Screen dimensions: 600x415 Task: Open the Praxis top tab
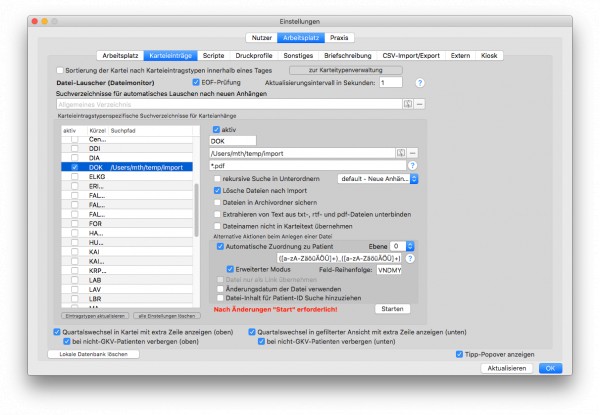(x=339, y=38)
